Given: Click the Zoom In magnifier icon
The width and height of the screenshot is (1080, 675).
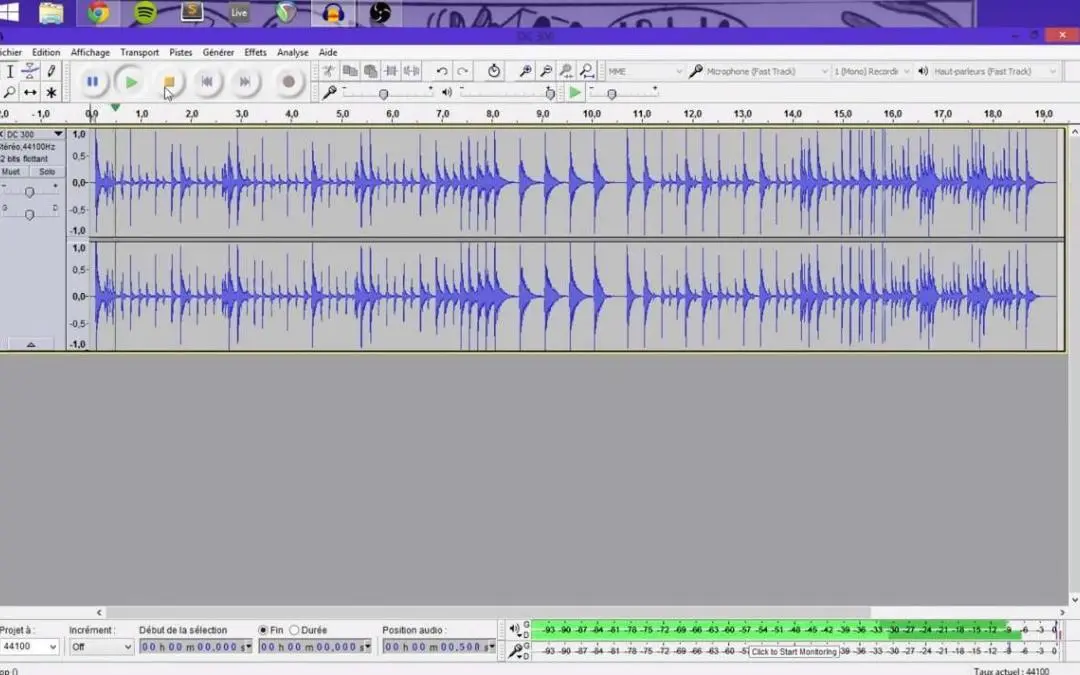Looking at the screenshot, I should tap(525, 71).
